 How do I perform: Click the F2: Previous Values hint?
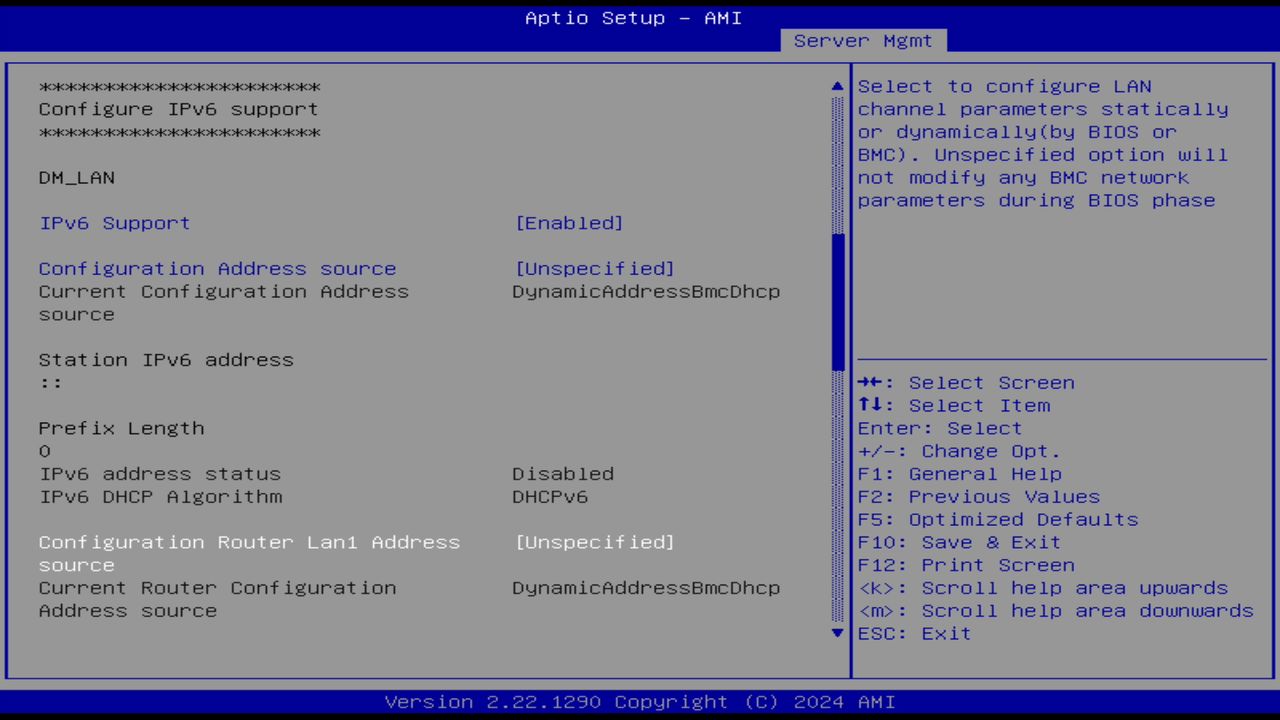(979, 497)
